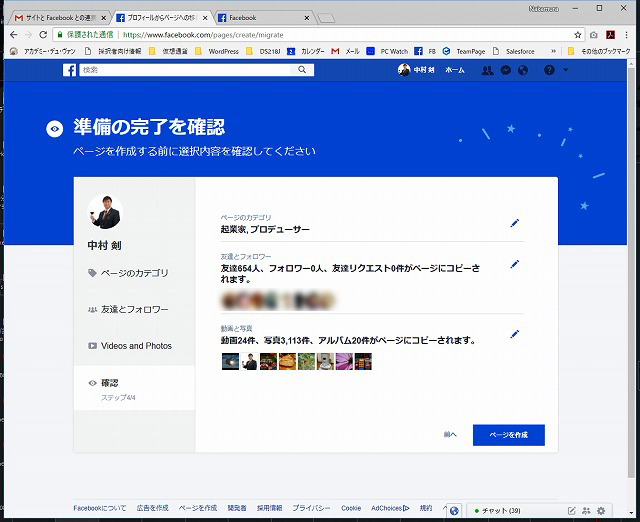Click the Facebook logo in header
640x522 pixels.
pyautogui.click(x=70, y=70)
